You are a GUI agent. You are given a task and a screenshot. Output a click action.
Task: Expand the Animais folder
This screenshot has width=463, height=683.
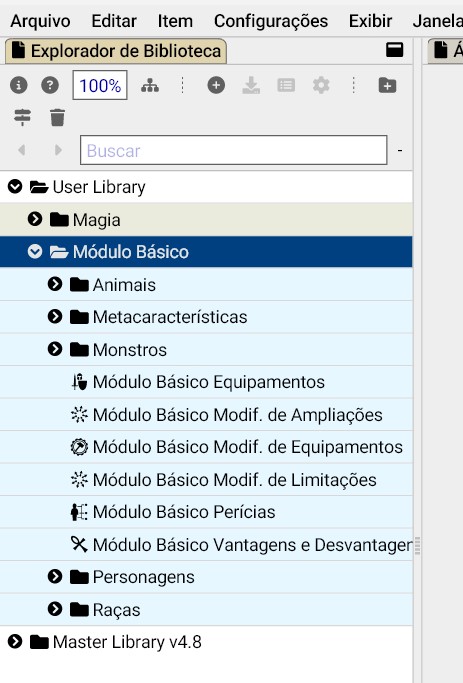click(55, 284)
